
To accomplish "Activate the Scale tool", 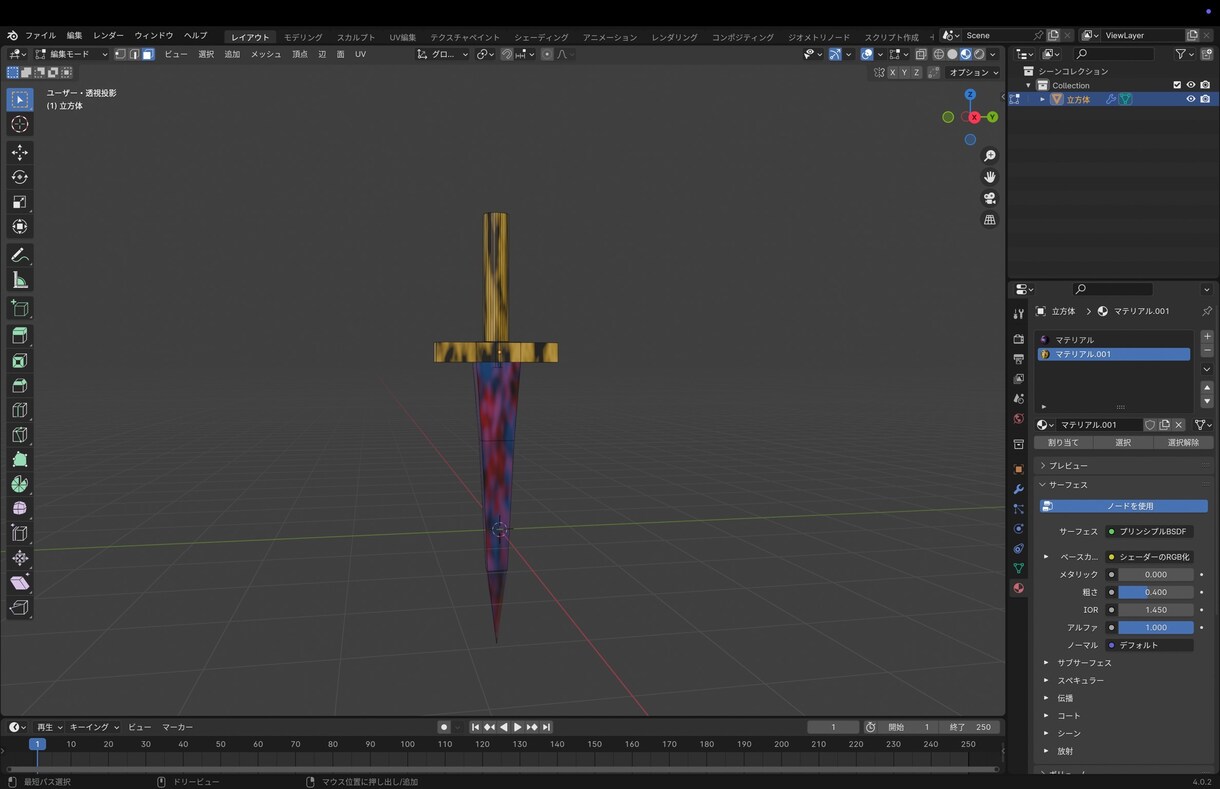I will click(x=20, y=202).
